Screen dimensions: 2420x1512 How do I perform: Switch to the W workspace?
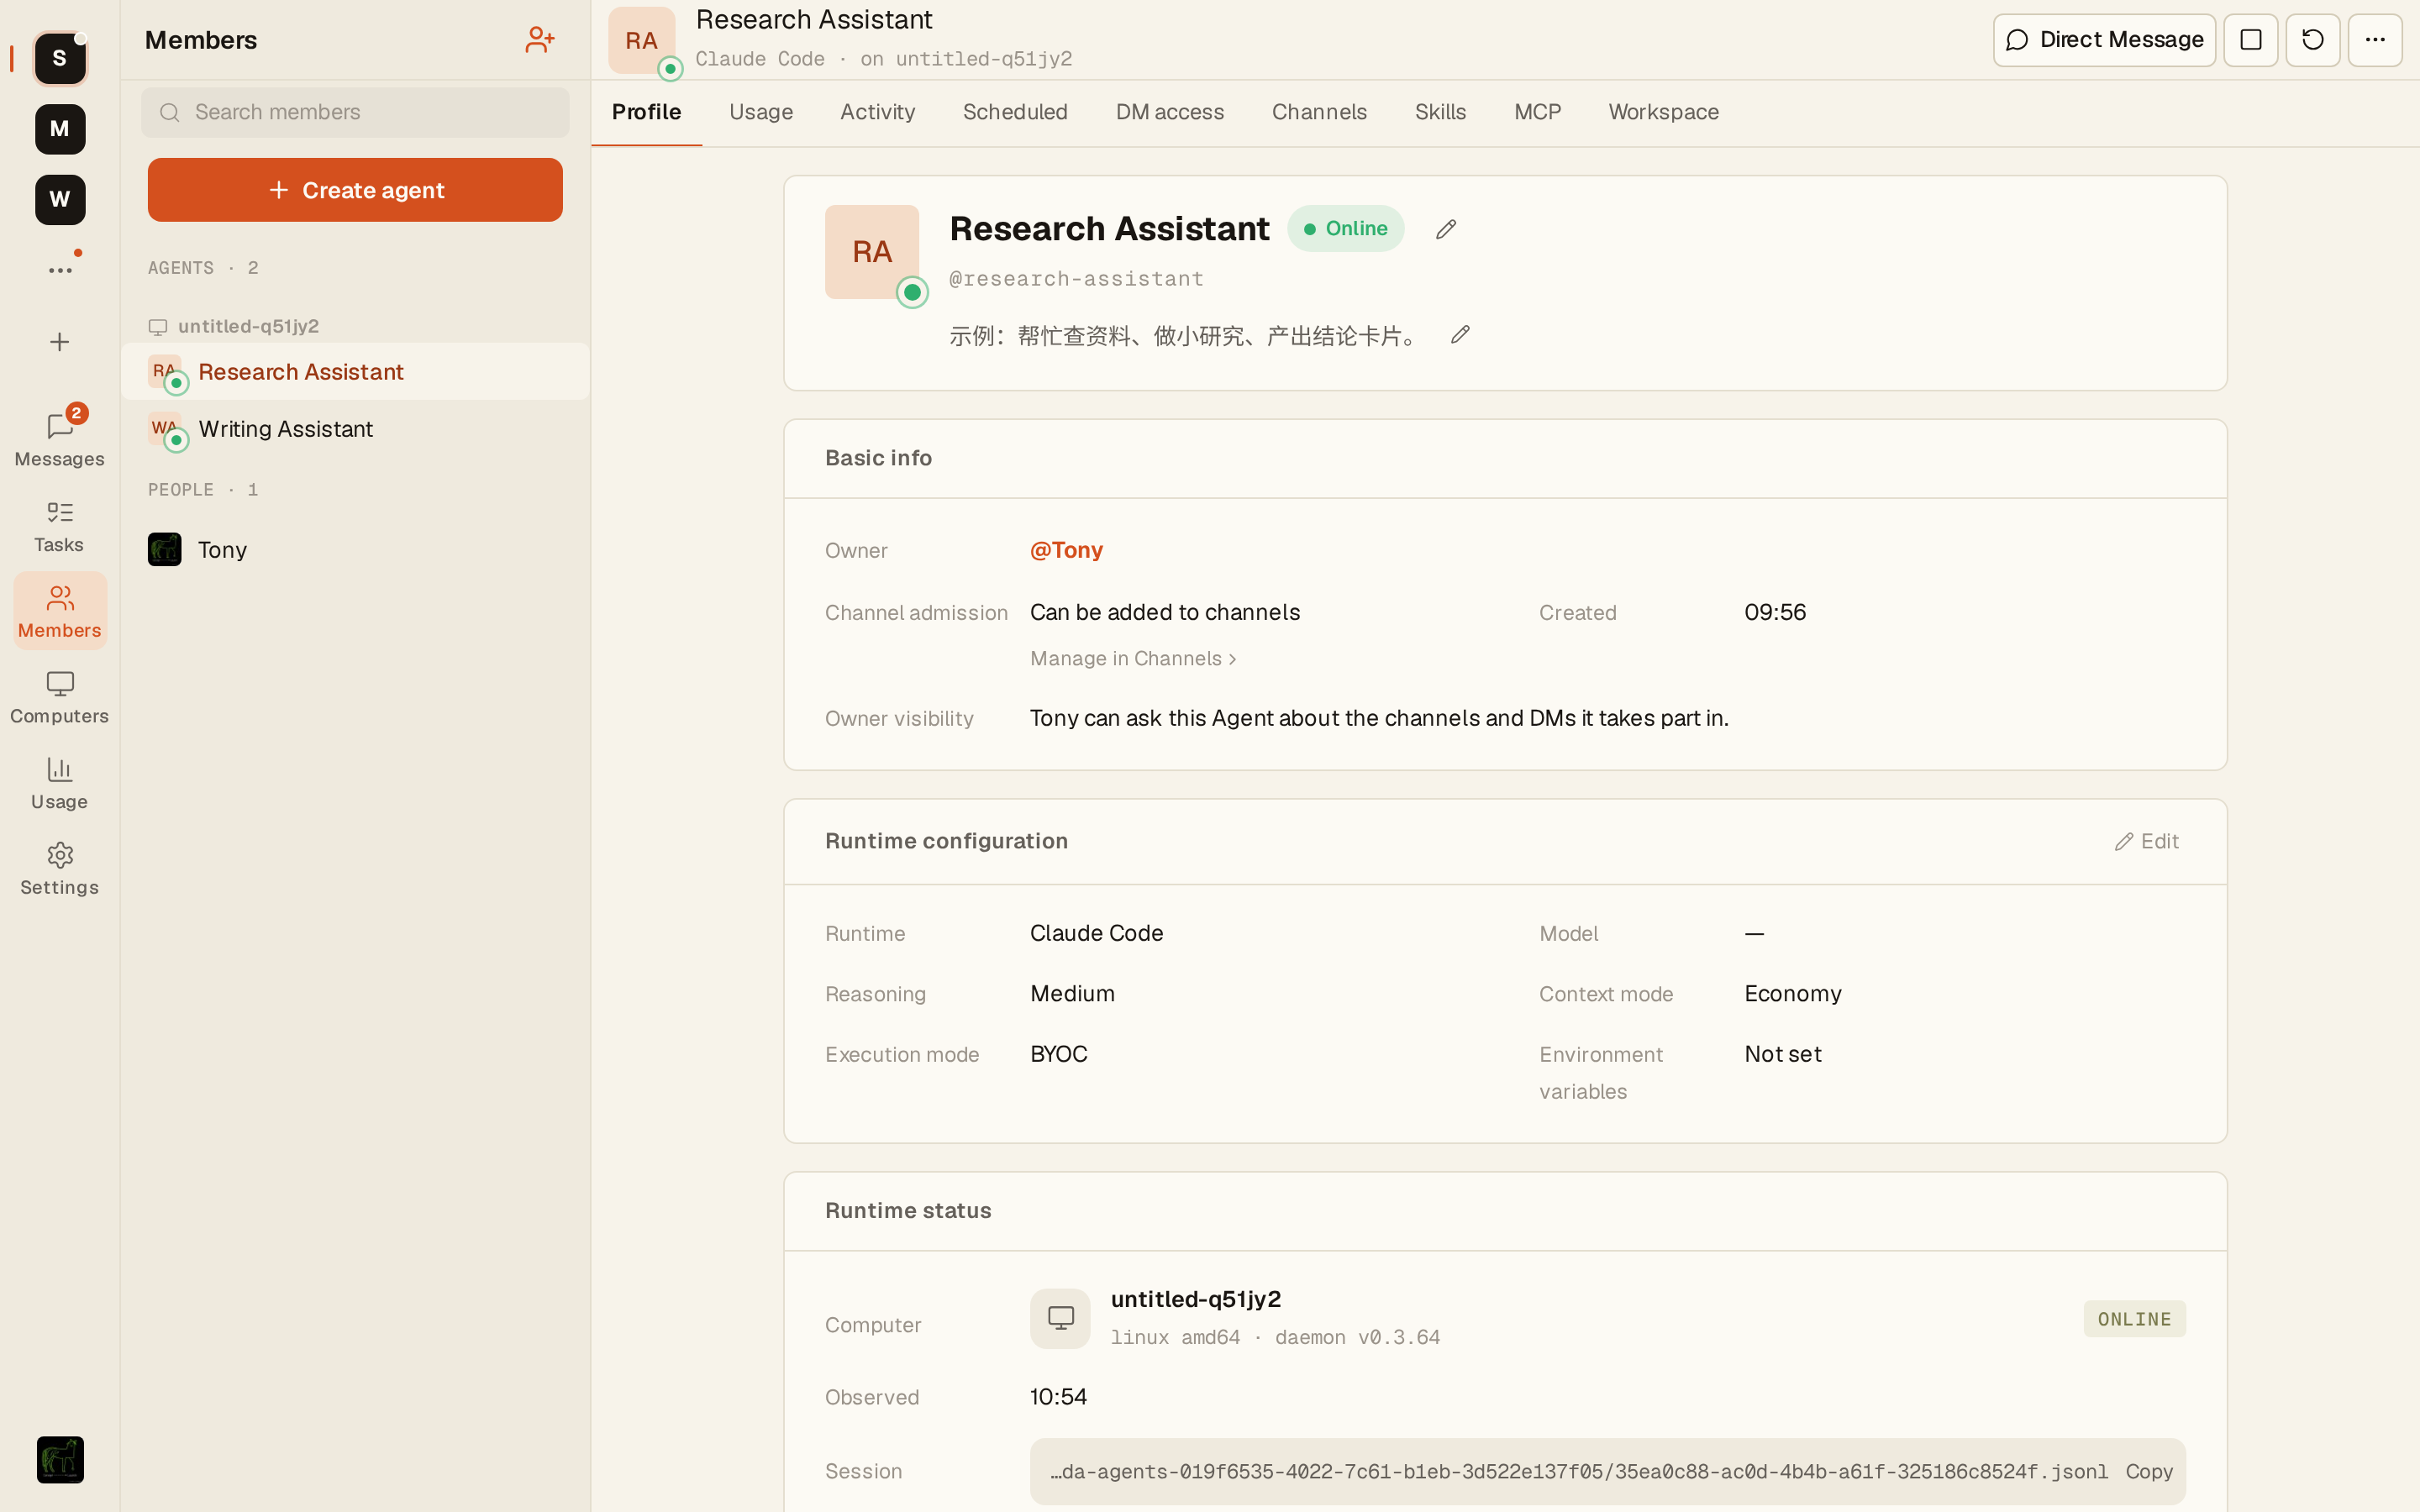pyautogui.click(x=60, y=200)
